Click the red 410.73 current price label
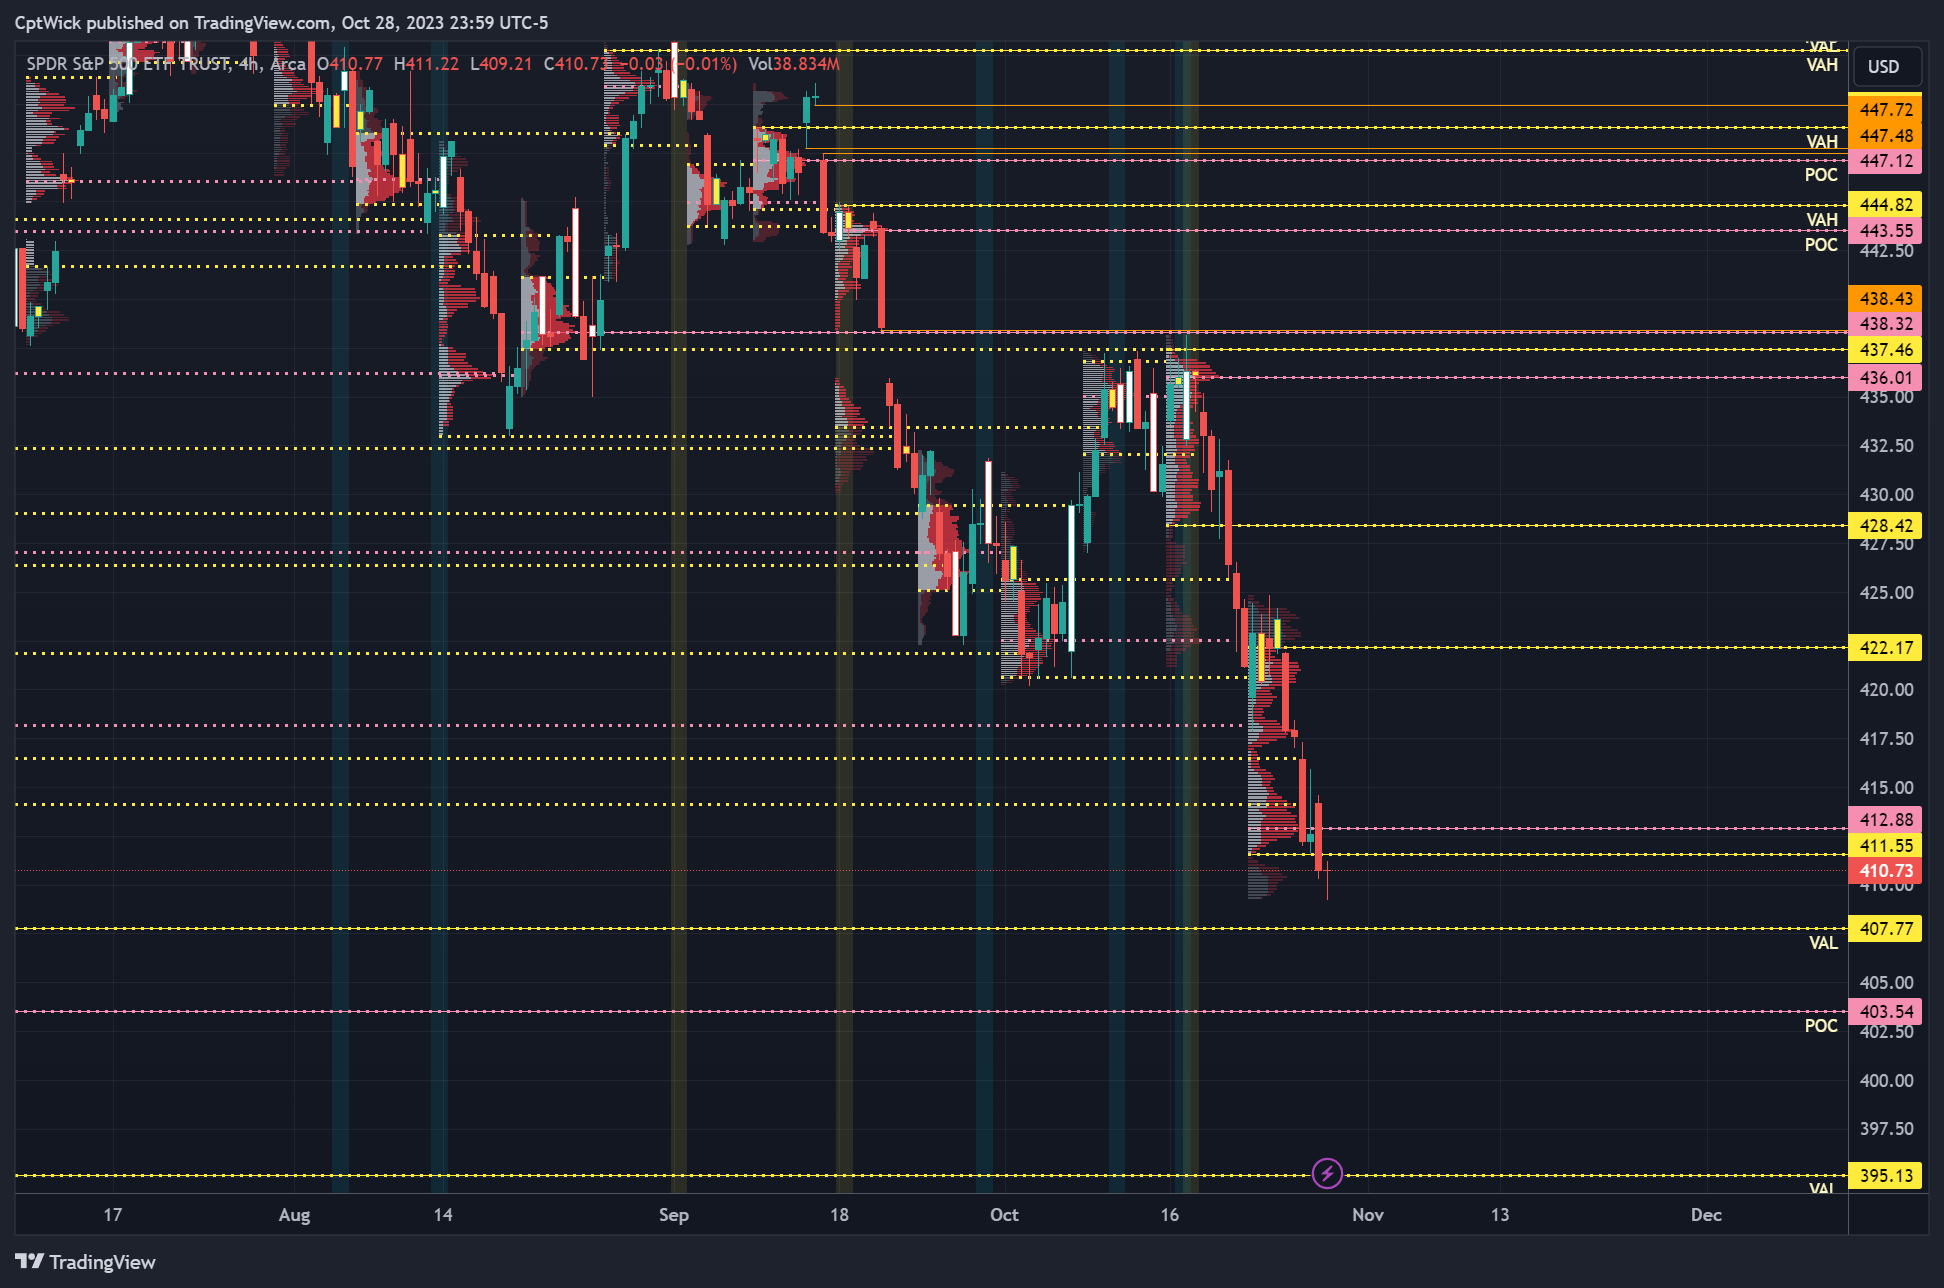1944x1288 pixels. 1885,871
